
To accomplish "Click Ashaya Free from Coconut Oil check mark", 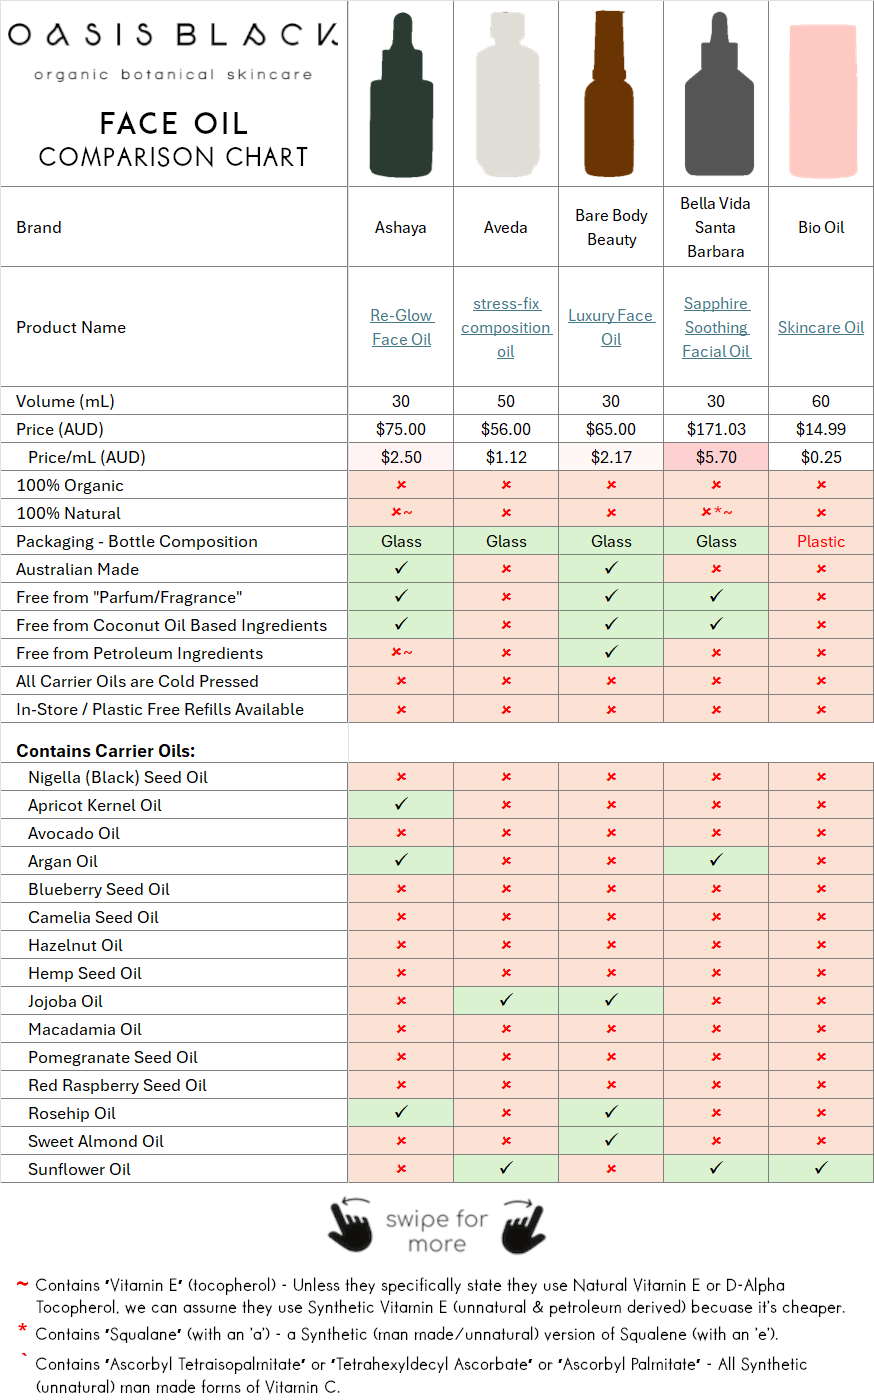I will [401, 624].
